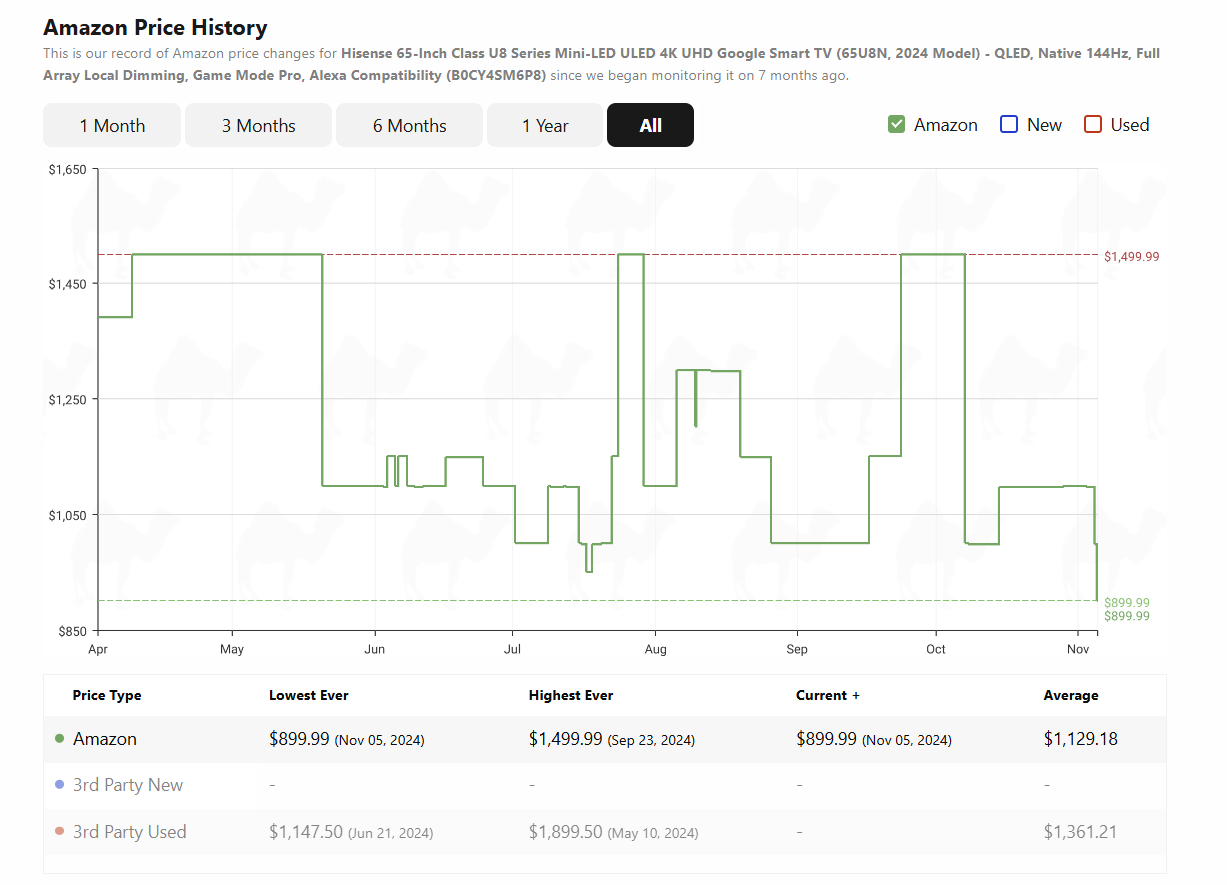Select the All time range
The width and height of the screenshot is (1227, 885).
point(650,125)
